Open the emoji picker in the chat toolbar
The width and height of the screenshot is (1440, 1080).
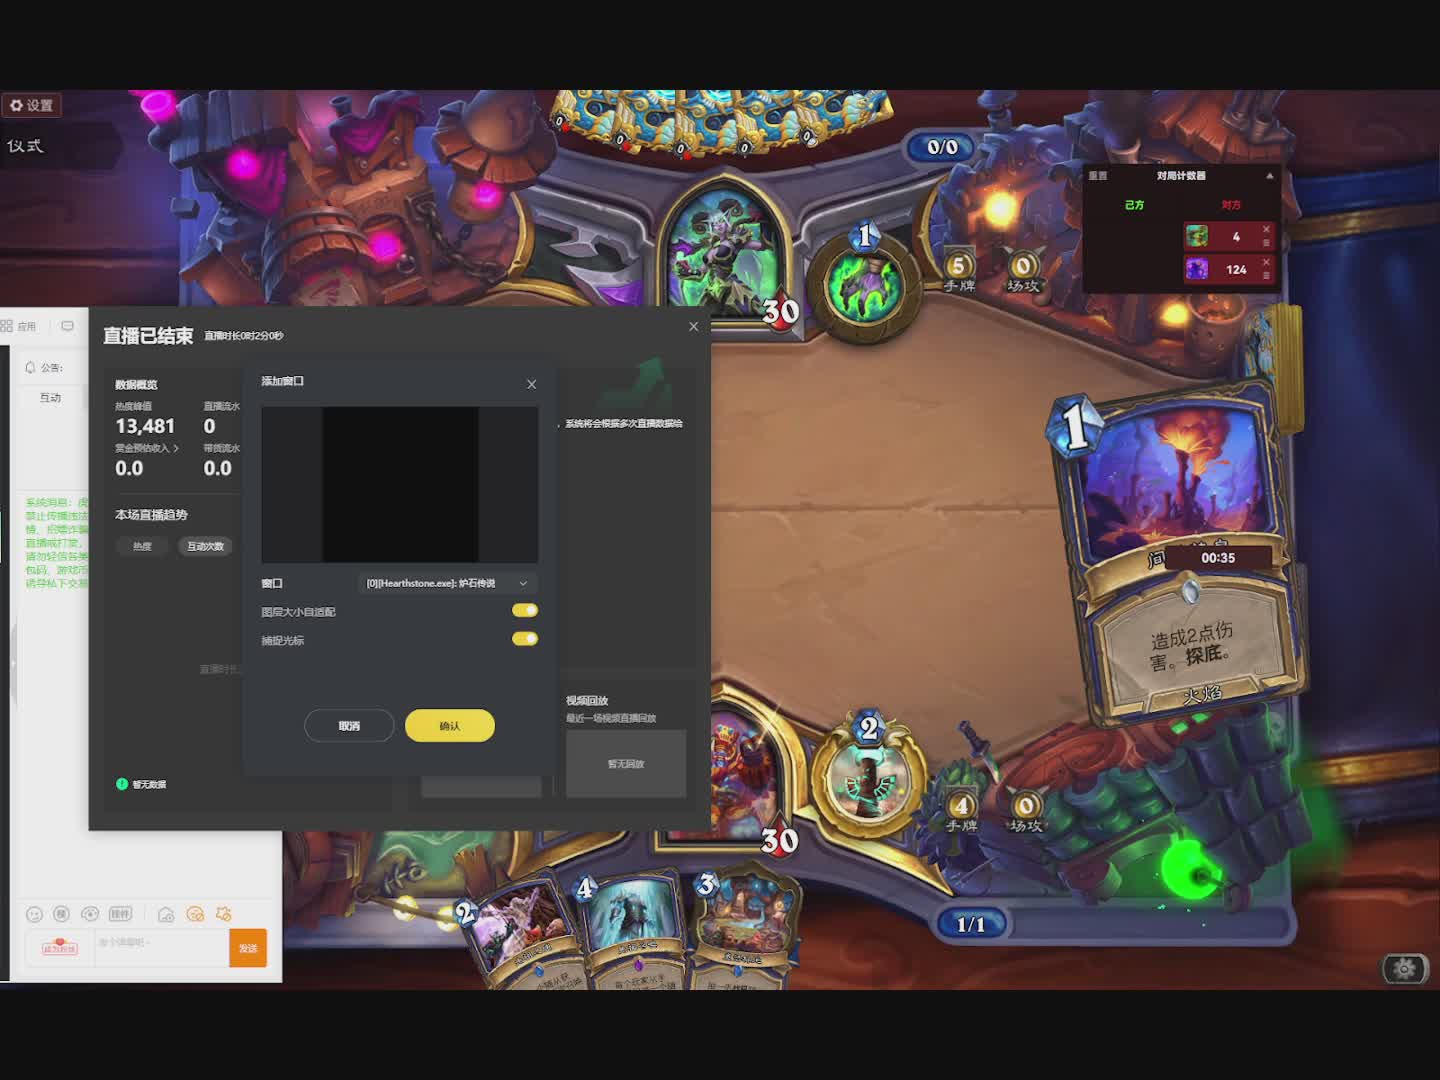[34, 914]
